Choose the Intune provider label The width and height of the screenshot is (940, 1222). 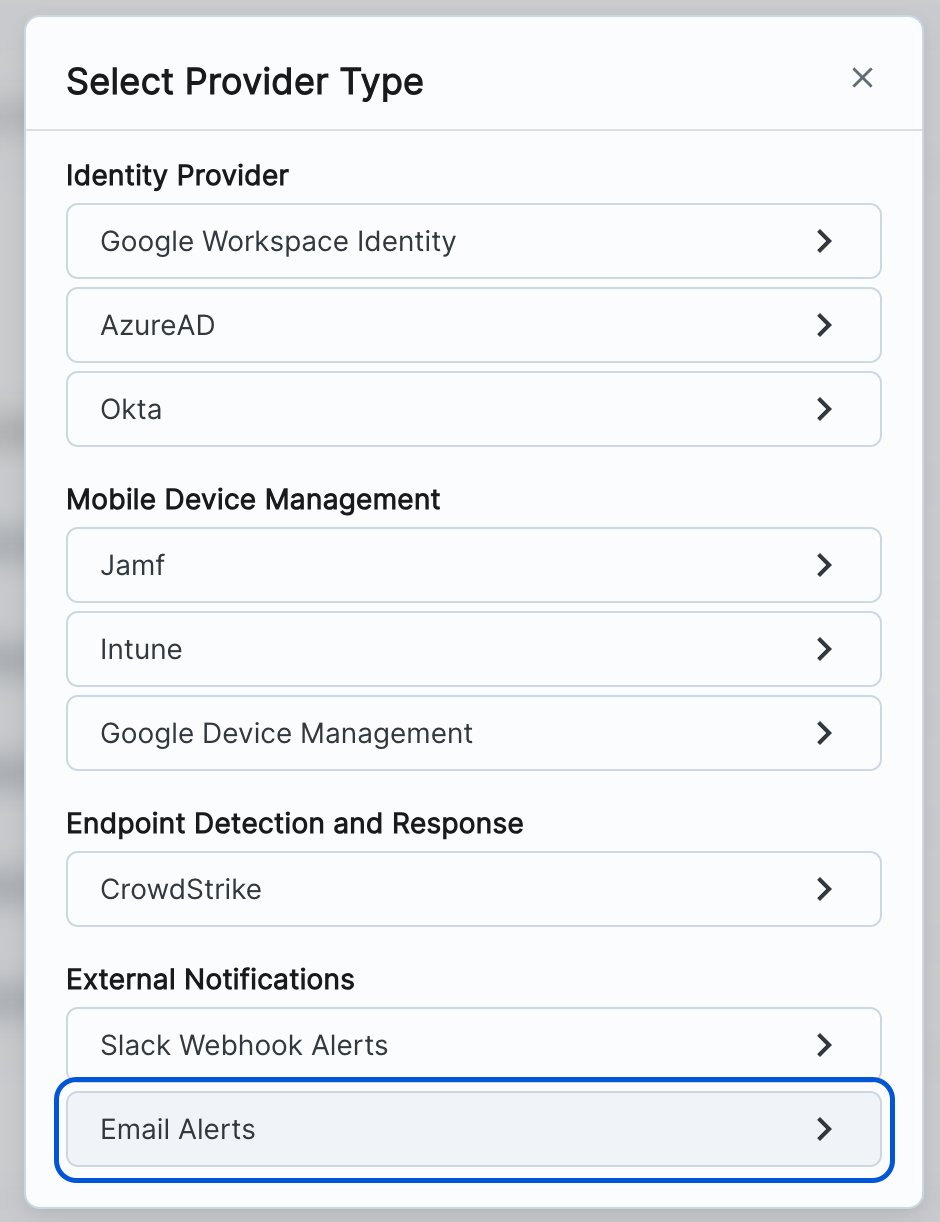[x=141, y=649]
